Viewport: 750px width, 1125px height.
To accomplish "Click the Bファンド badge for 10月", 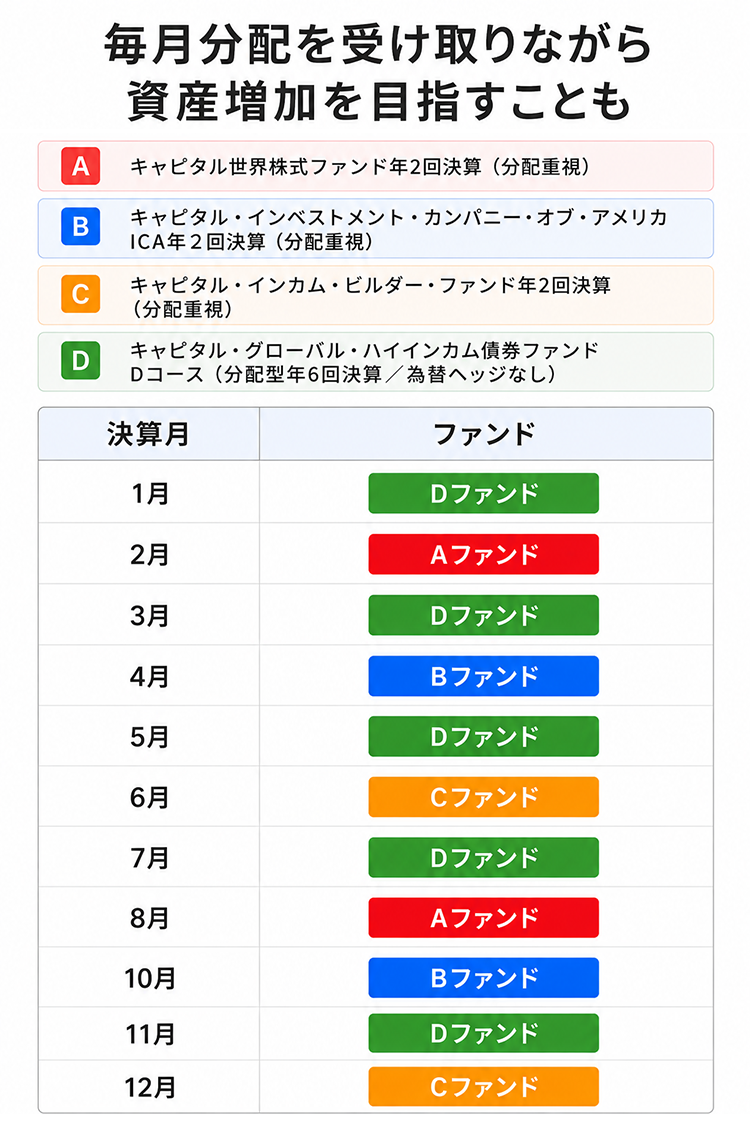I will click(x=484, y=977).
